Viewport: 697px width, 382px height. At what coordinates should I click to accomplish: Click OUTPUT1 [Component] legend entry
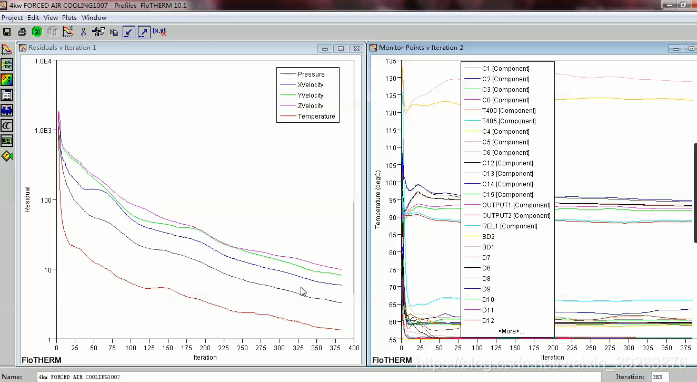516,205
